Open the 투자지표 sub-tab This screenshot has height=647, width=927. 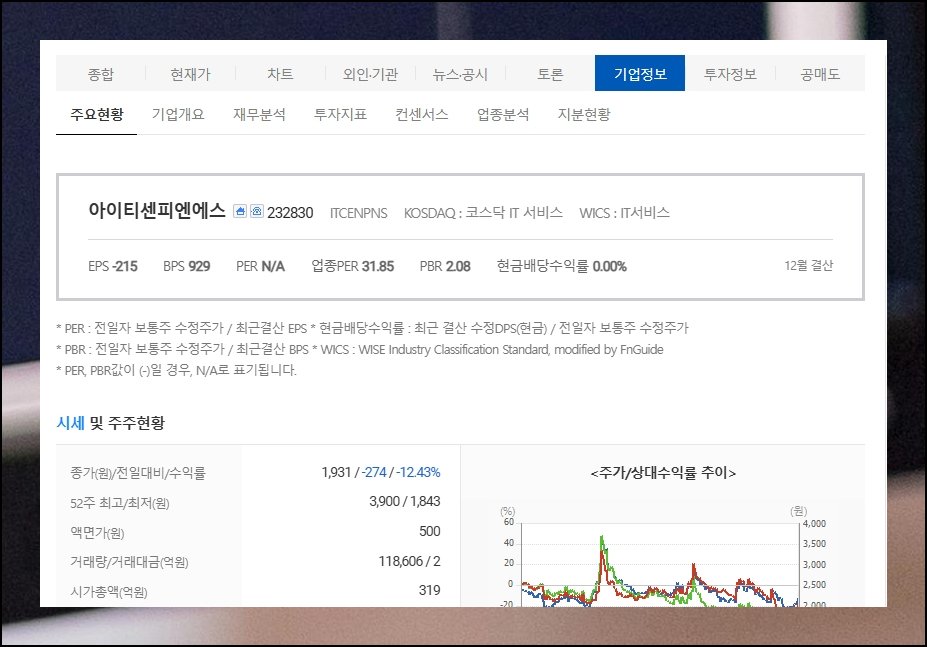coord(341,114)
